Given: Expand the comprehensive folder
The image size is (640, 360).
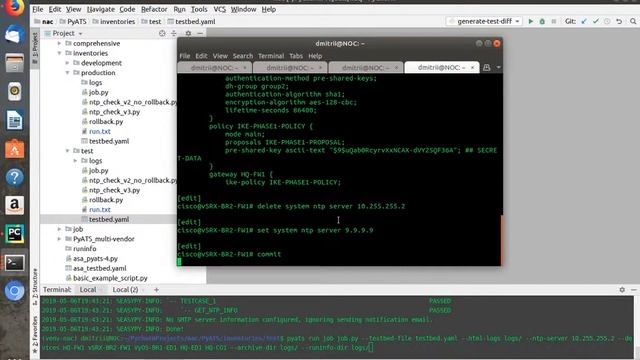Looking at the screenshot, I should coord(60,43).
